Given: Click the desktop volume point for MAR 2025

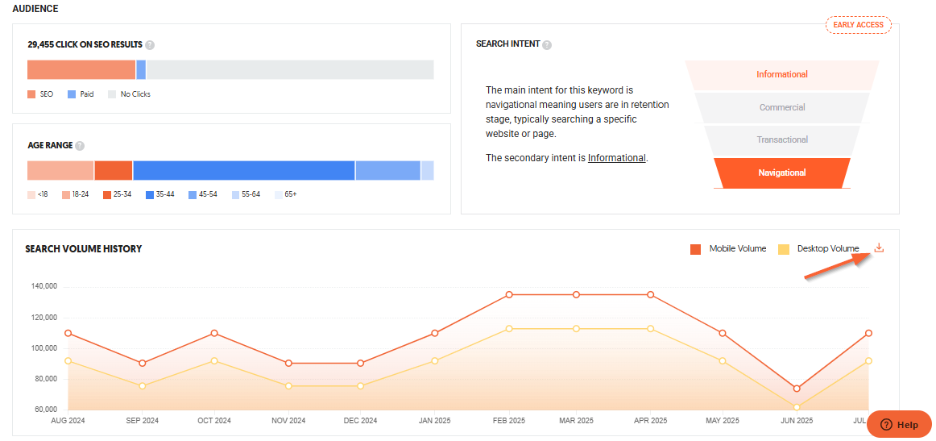Looking at the screenshot, I should click(x=576, y=329).
